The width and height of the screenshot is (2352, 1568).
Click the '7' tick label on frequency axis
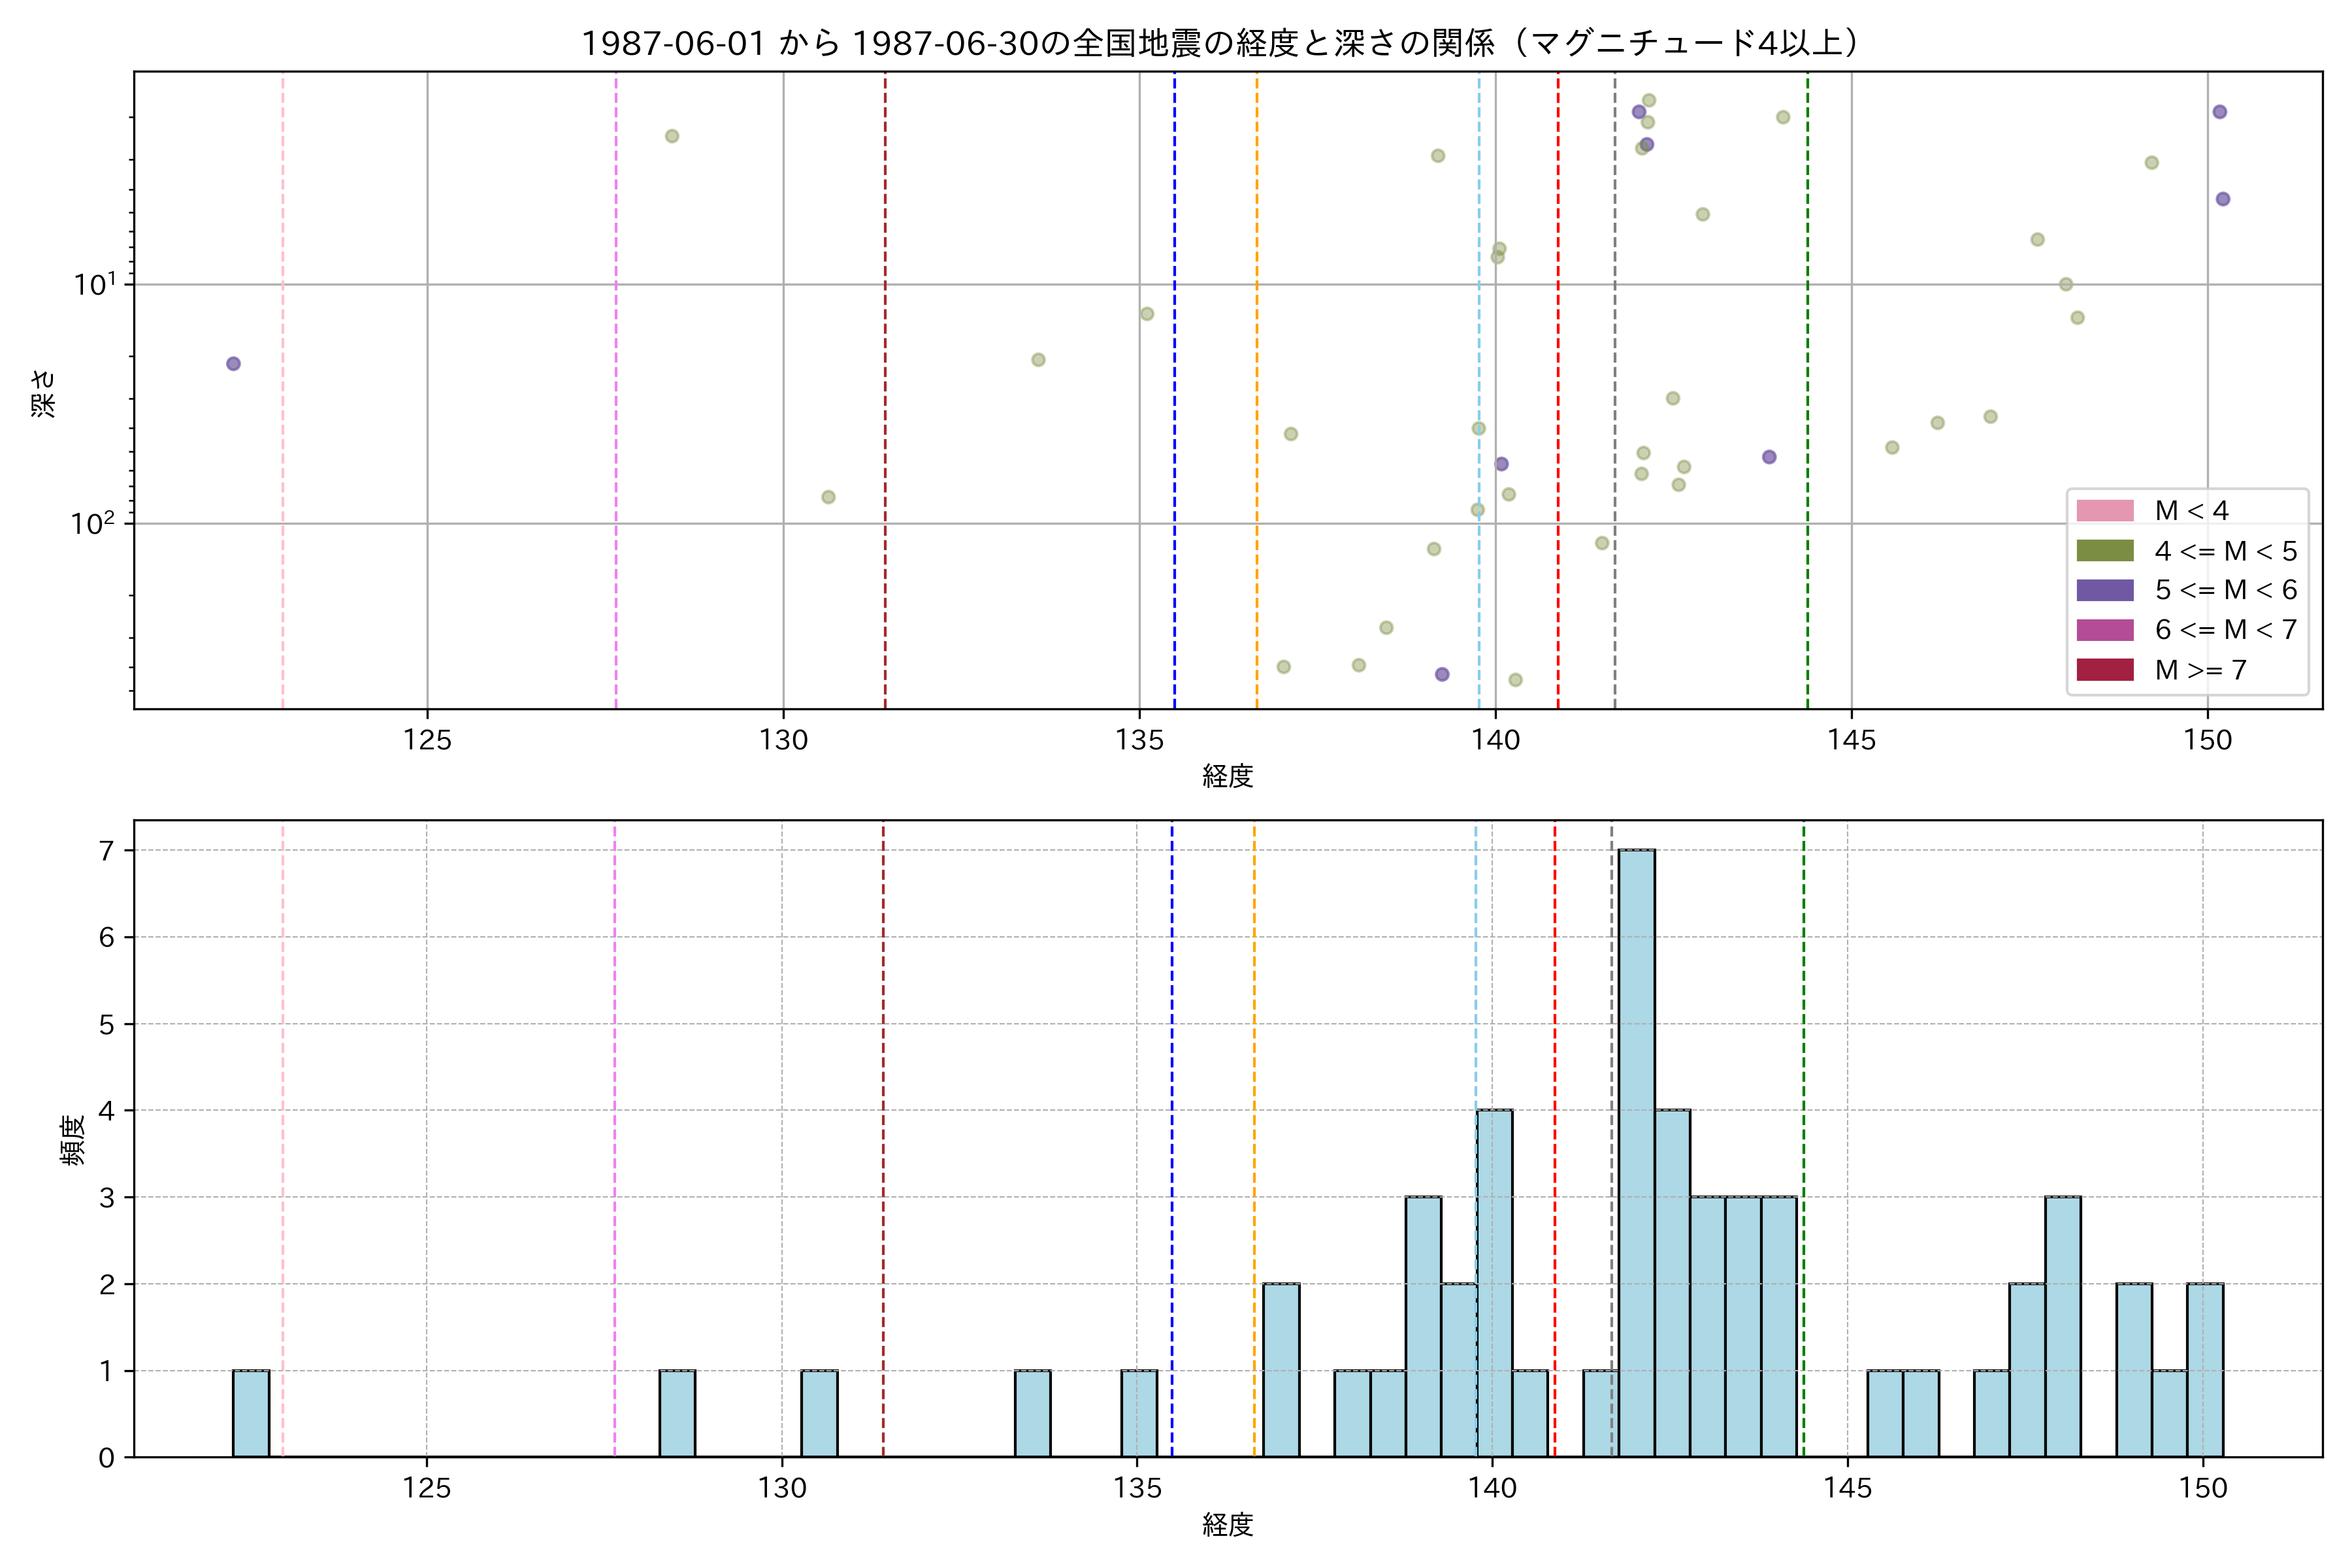coord(107,851)
